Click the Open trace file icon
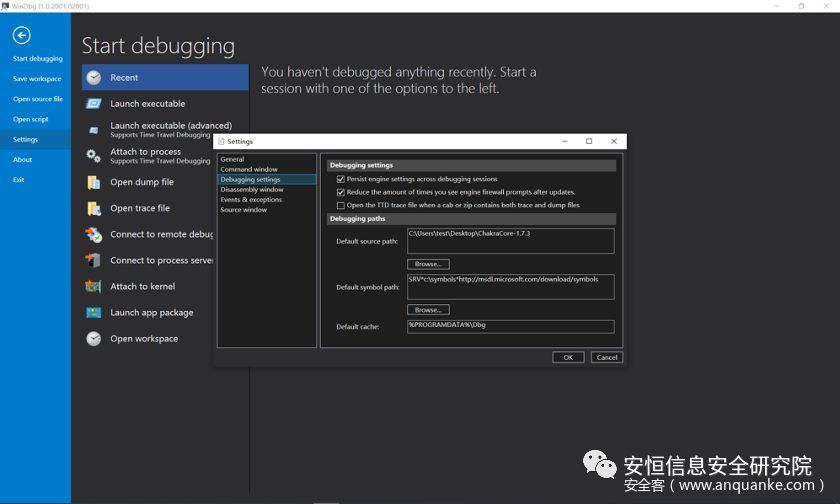The image size is (840, 504). point(94,208)
